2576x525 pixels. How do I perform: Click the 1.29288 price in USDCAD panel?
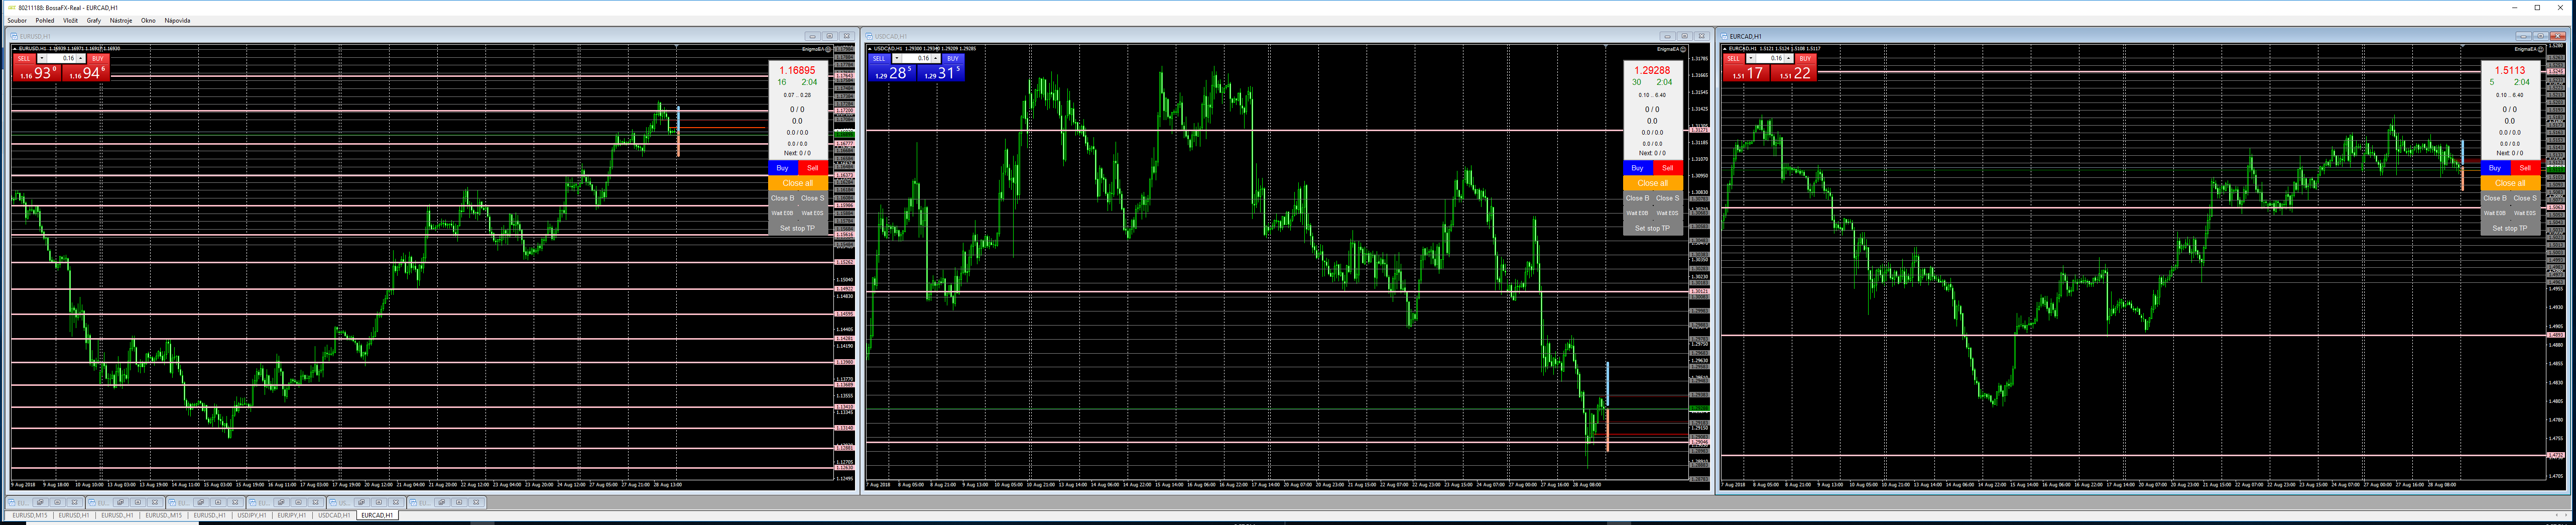[x=1652, y=71]
